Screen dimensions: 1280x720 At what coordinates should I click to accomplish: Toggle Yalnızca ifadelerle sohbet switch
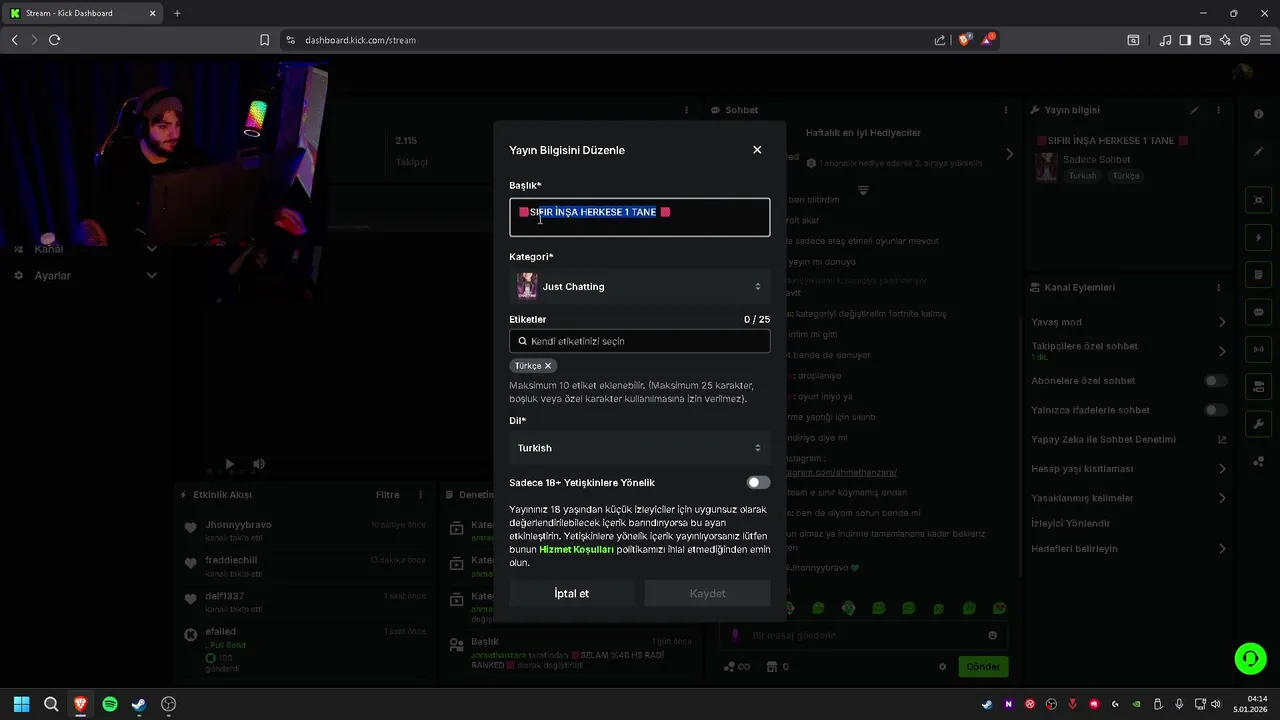click(x=1216, y=410)
